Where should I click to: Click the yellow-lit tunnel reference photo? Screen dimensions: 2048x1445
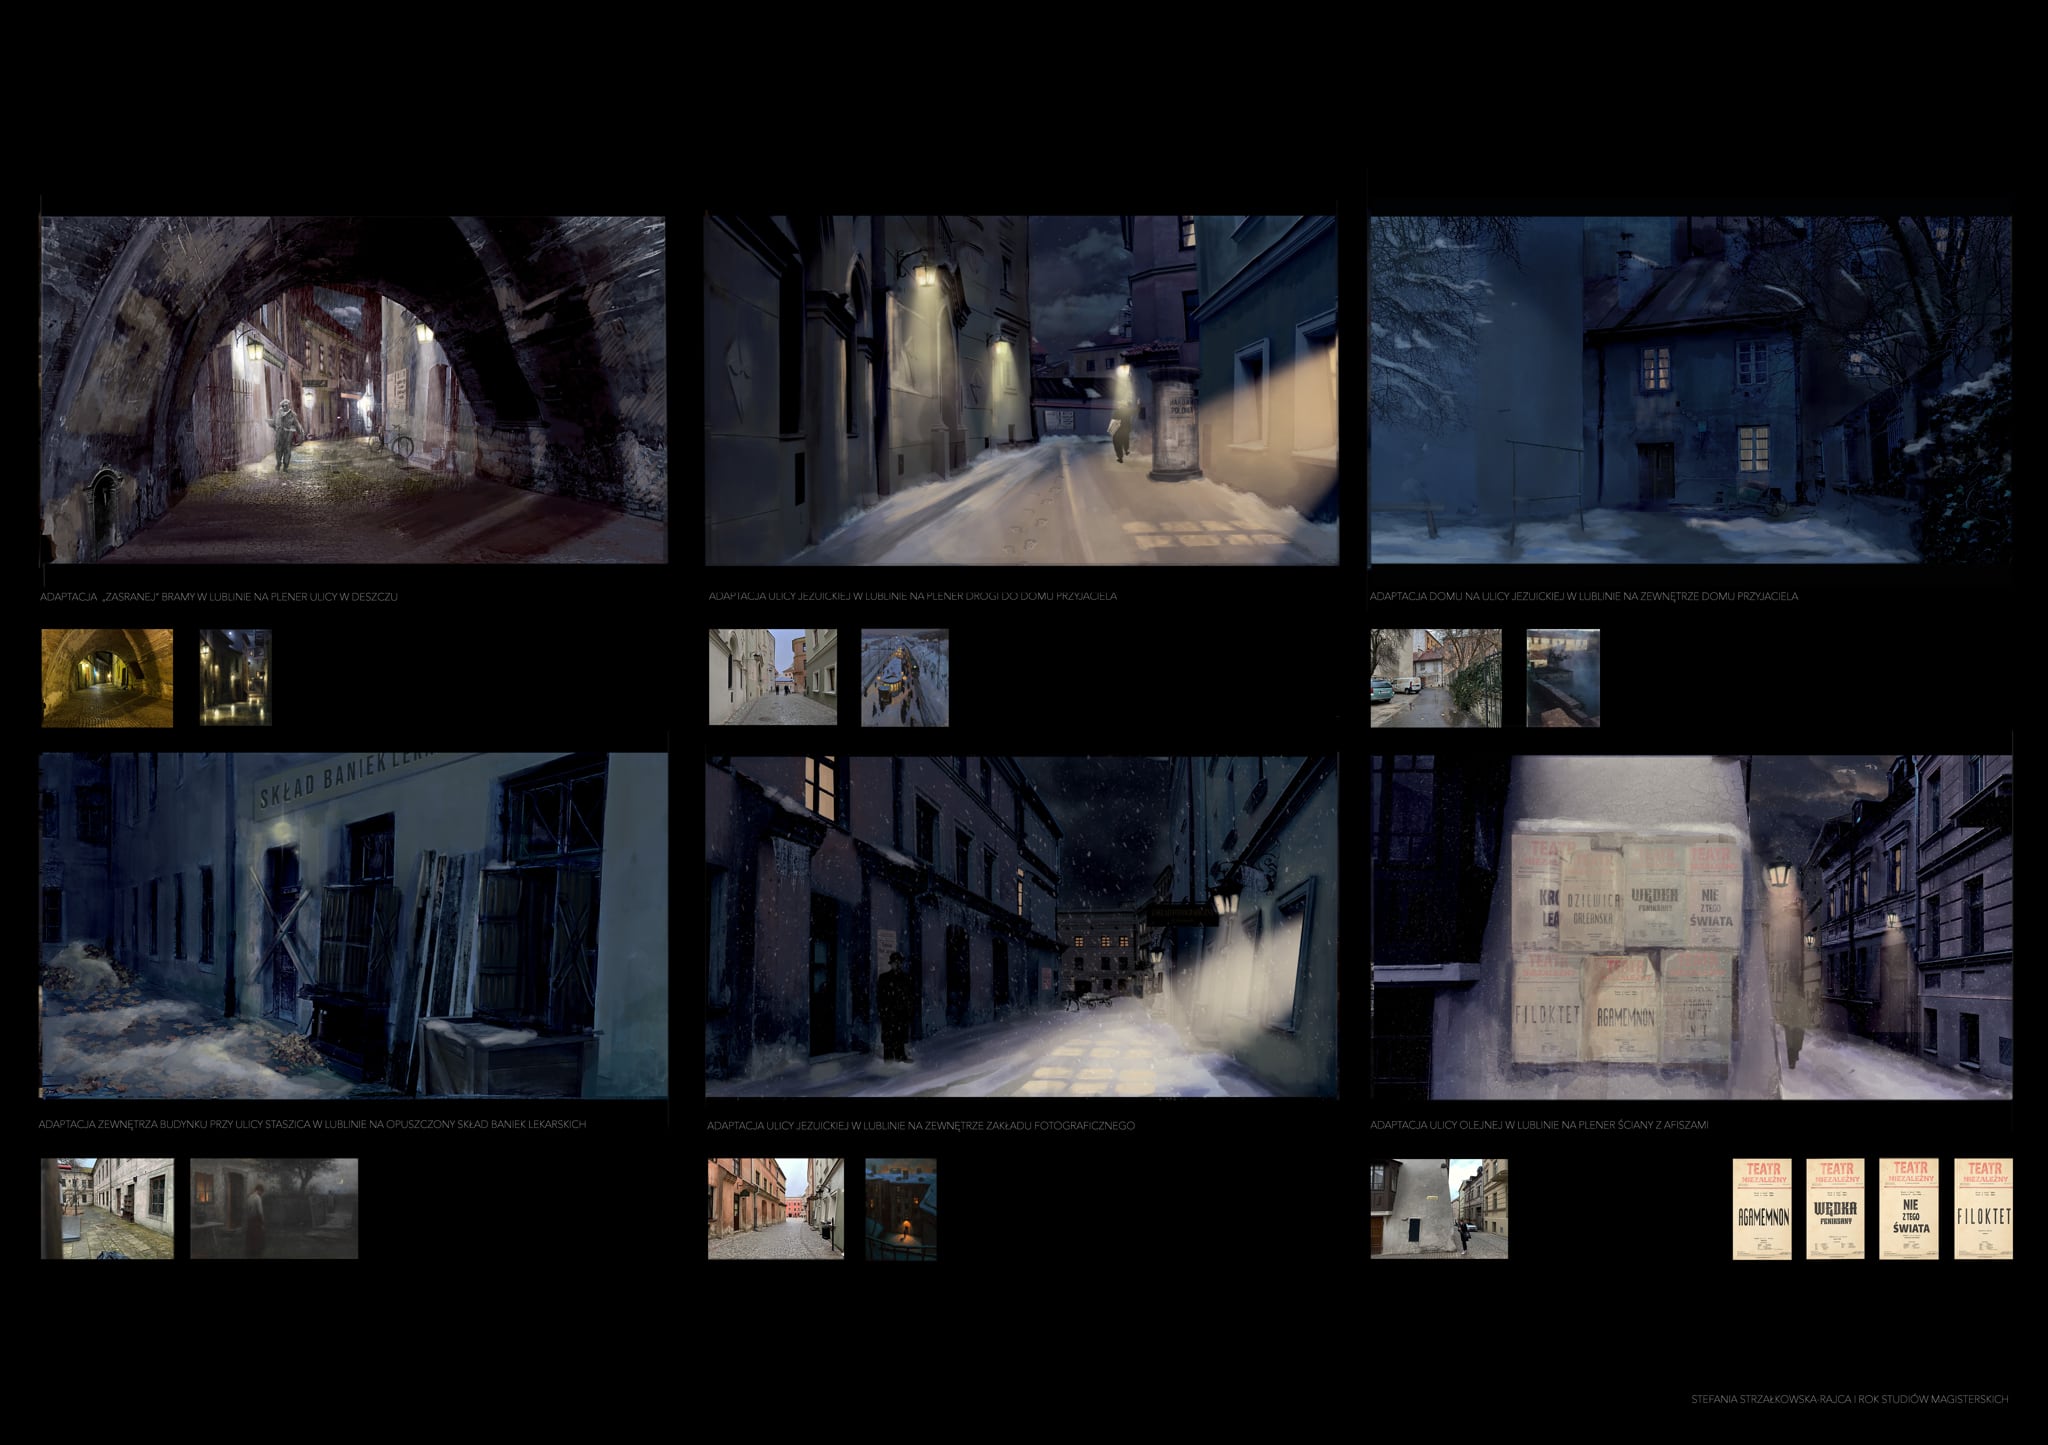pos(107,677)
